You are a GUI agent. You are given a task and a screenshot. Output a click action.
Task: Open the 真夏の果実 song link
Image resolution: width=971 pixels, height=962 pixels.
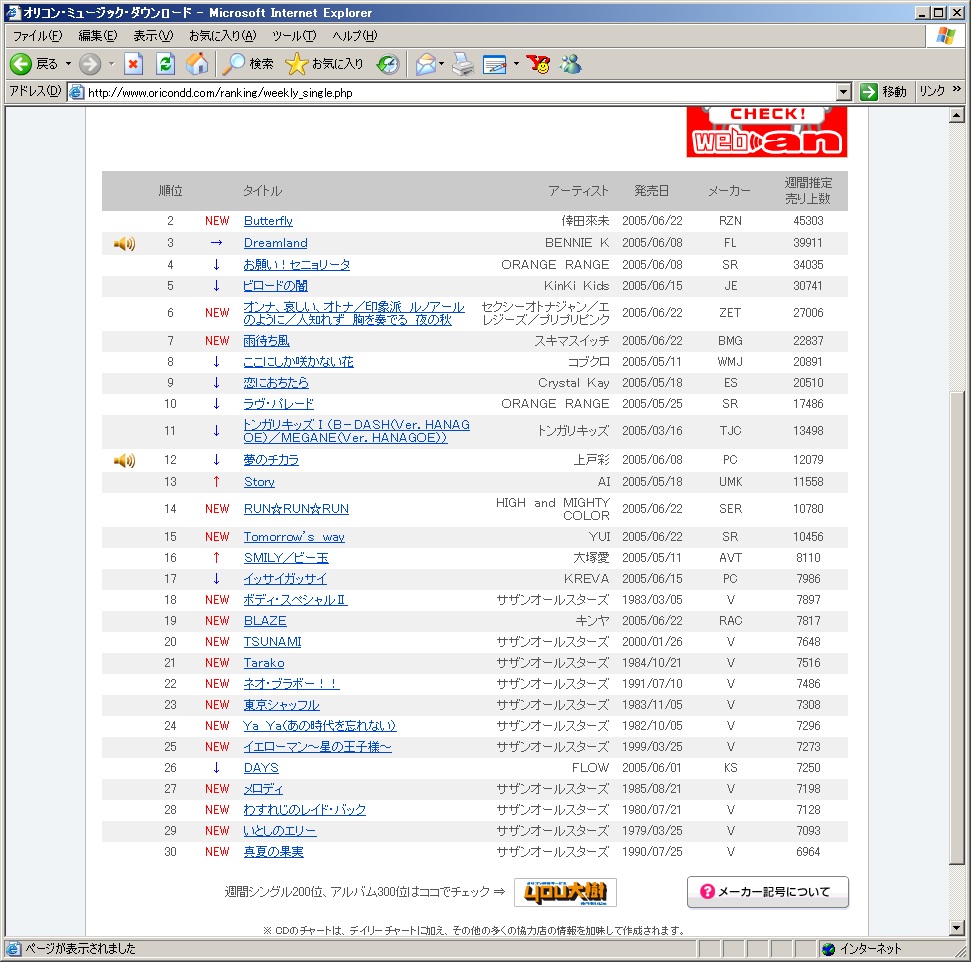pos(273,852)
